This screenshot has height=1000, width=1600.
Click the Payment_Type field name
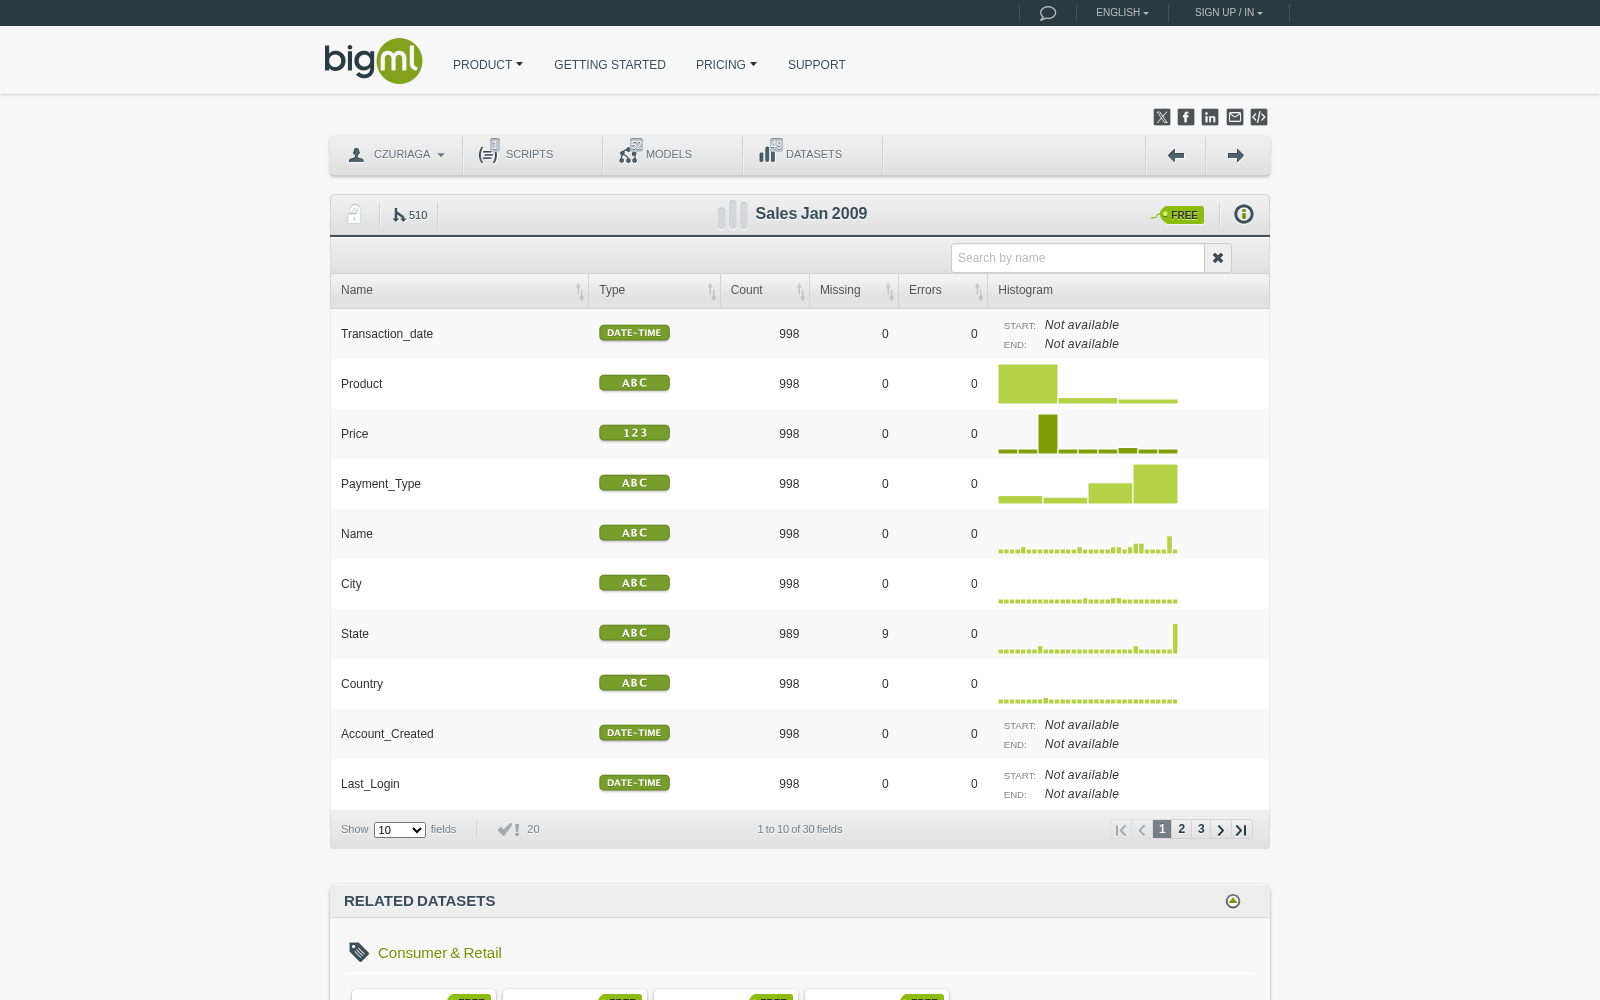pos(381,484)
